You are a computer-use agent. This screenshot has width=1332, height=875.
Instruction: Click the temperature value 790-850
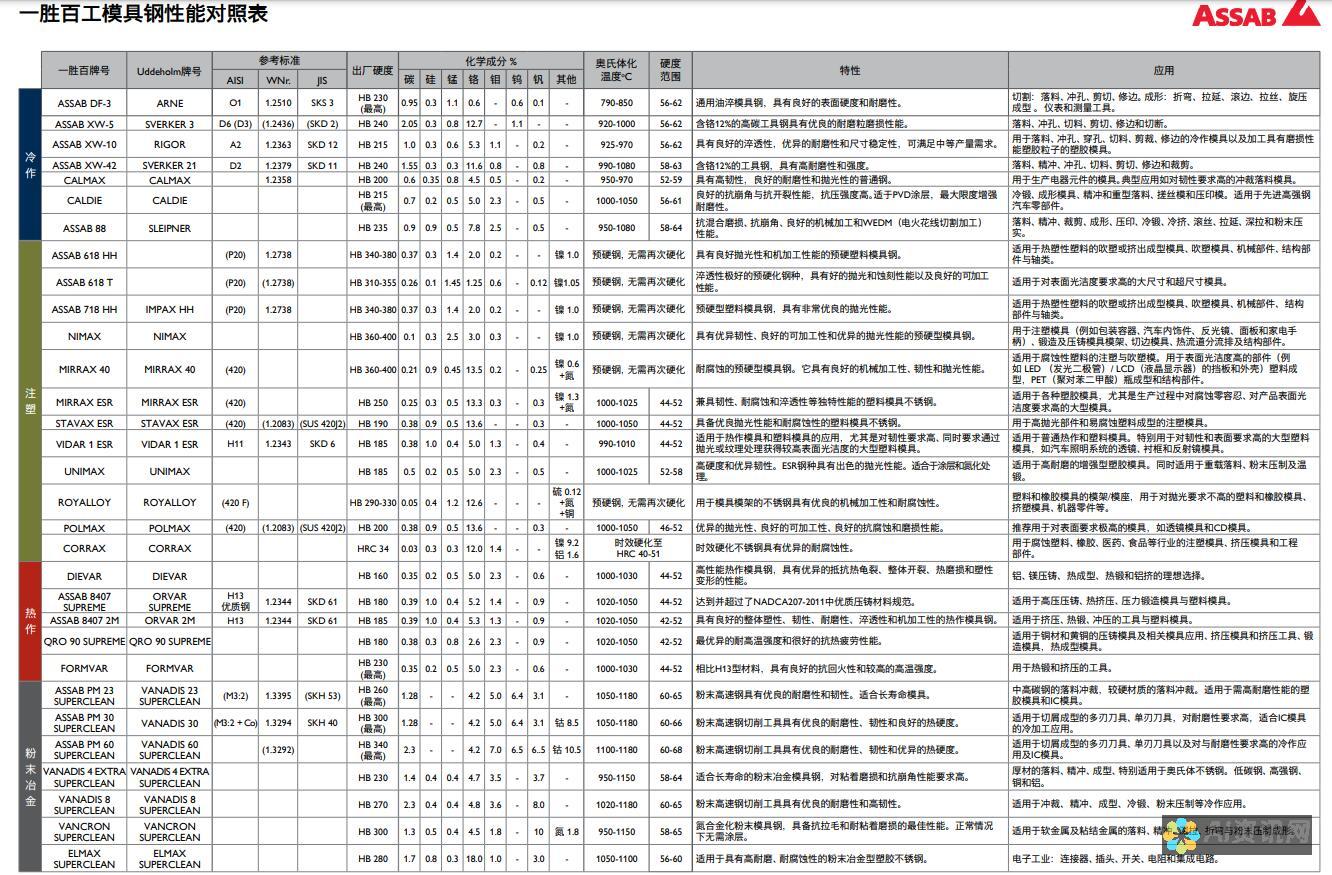(x=616, y=103)
